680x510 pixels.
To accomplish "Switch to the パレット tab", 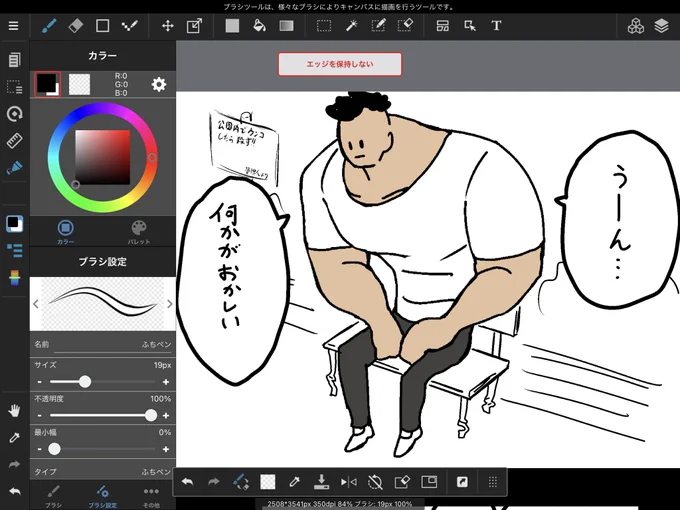I will (139, 232).
